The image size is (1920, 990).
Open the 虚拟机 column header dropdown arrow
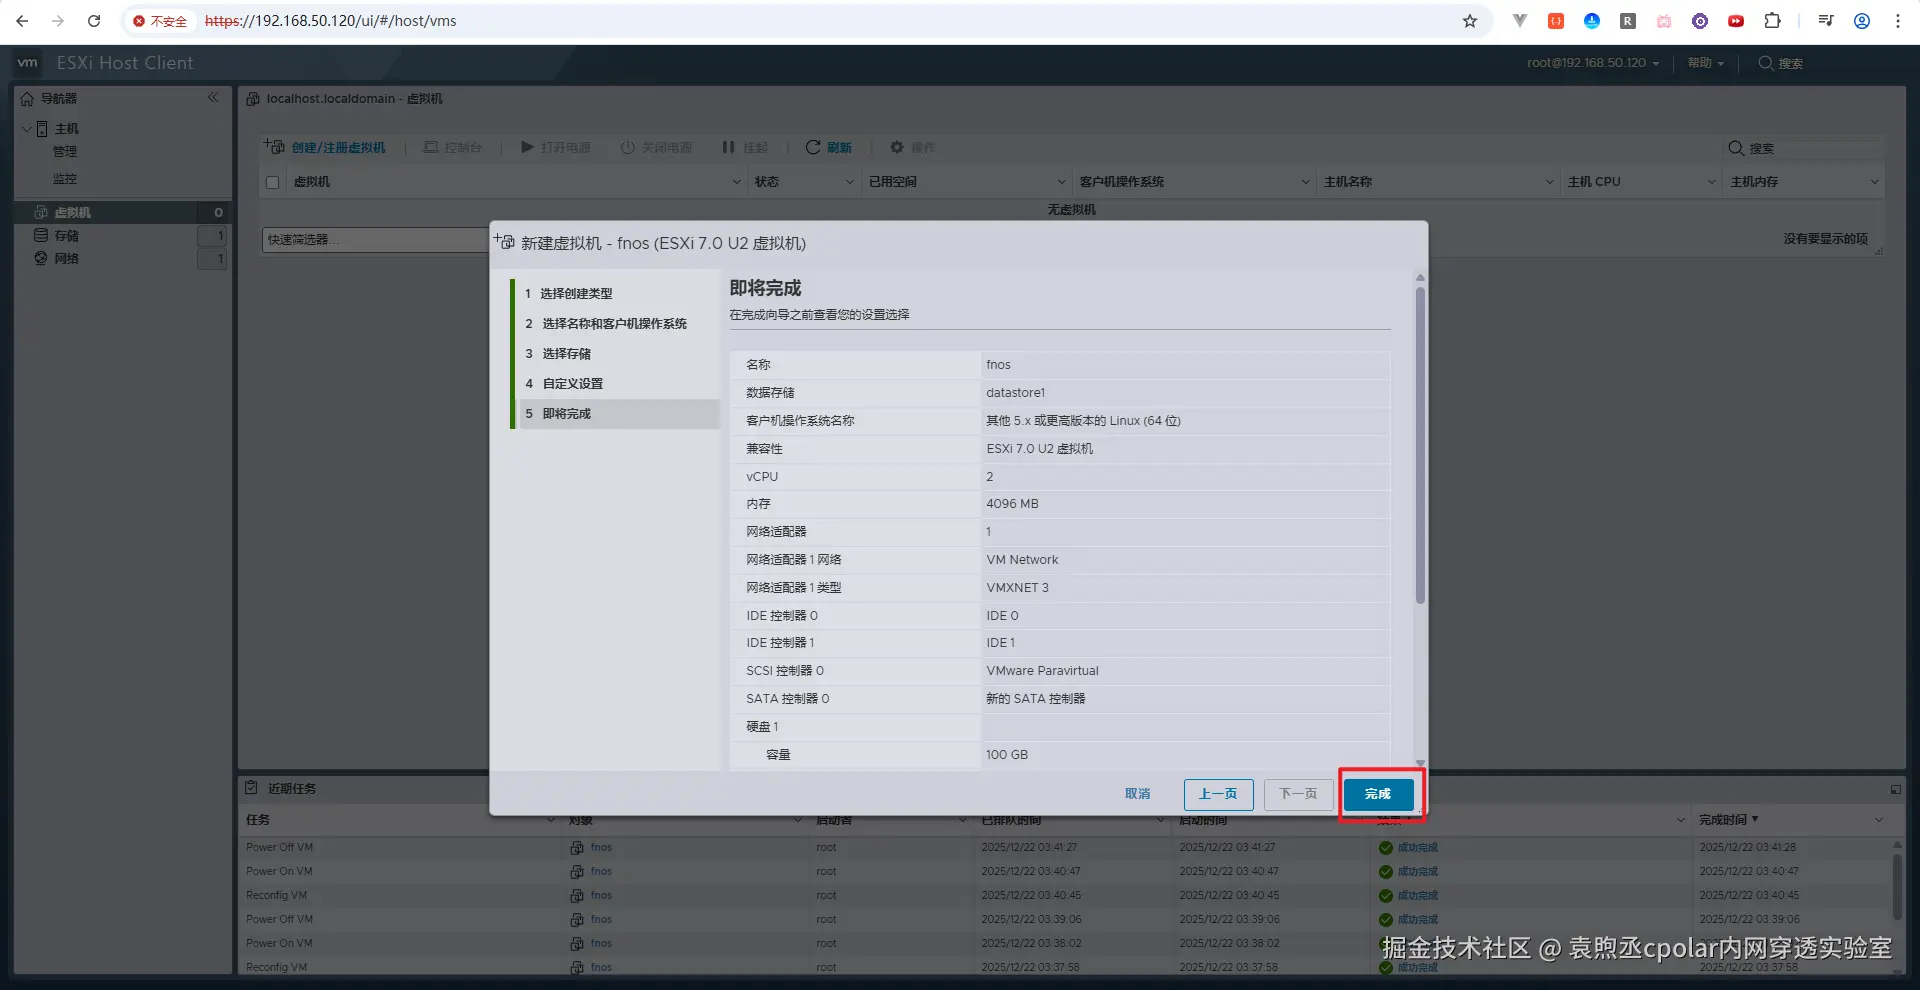(737, 182)
